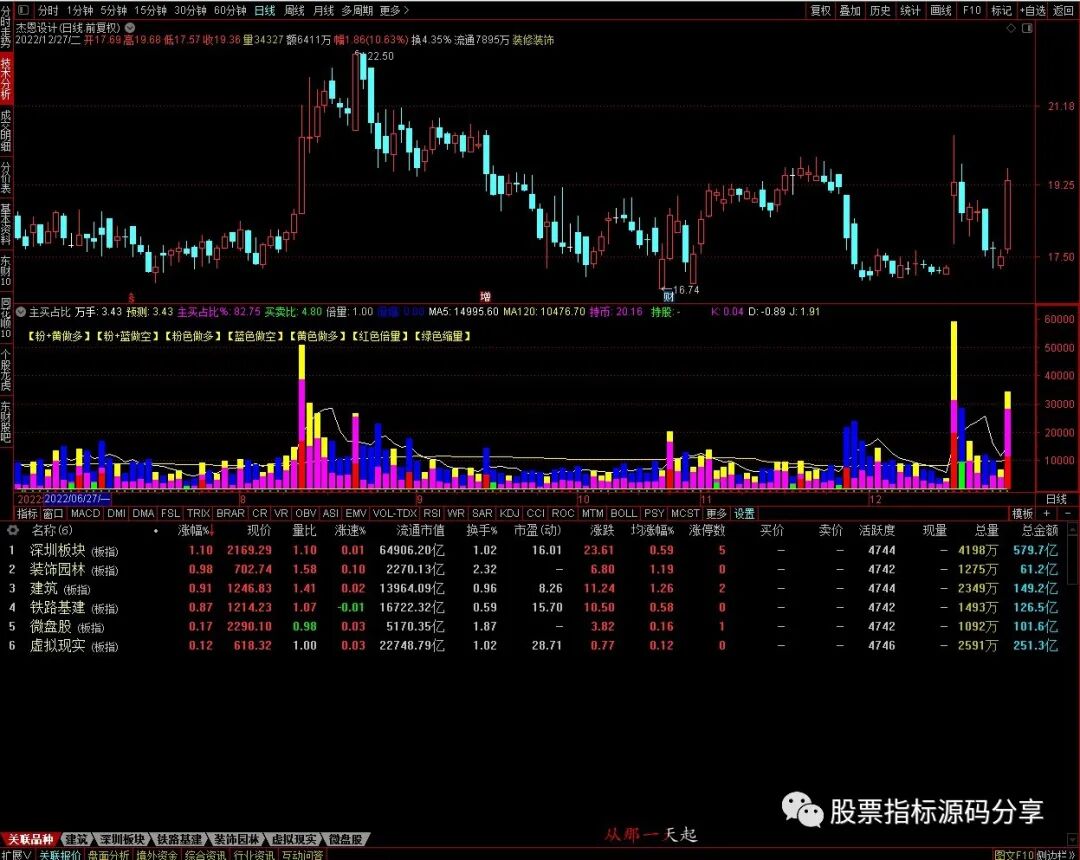Sort the table by 涨幅% column
The height and width of the screenshot is (860, 1080).
[196, 530]
